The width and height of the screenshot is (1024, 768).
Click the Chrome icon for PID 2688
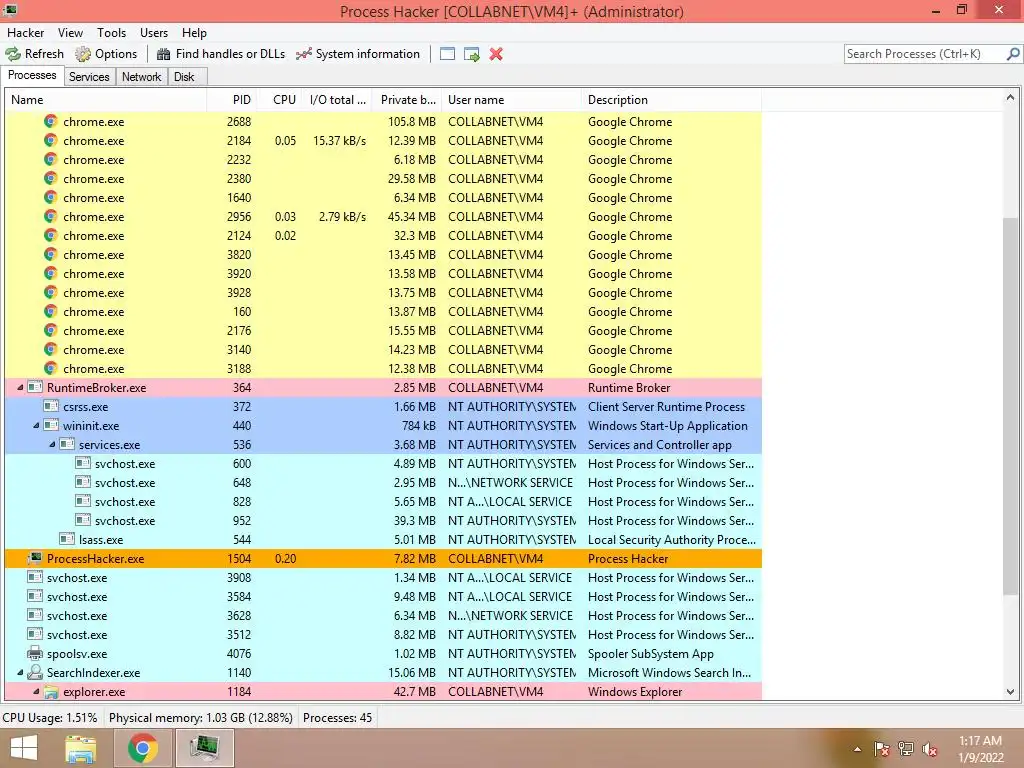(x=50, y=121)
